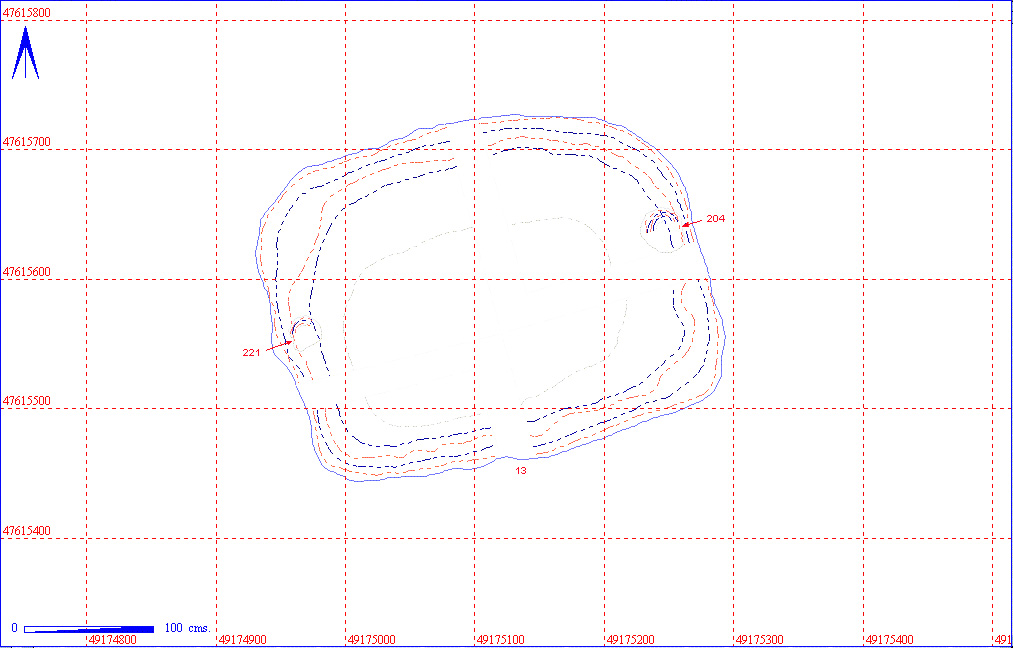This screenshot has width=1013, height=648.
Task: Click the '100 cms.' scale text
Action: tap(188, 628)
